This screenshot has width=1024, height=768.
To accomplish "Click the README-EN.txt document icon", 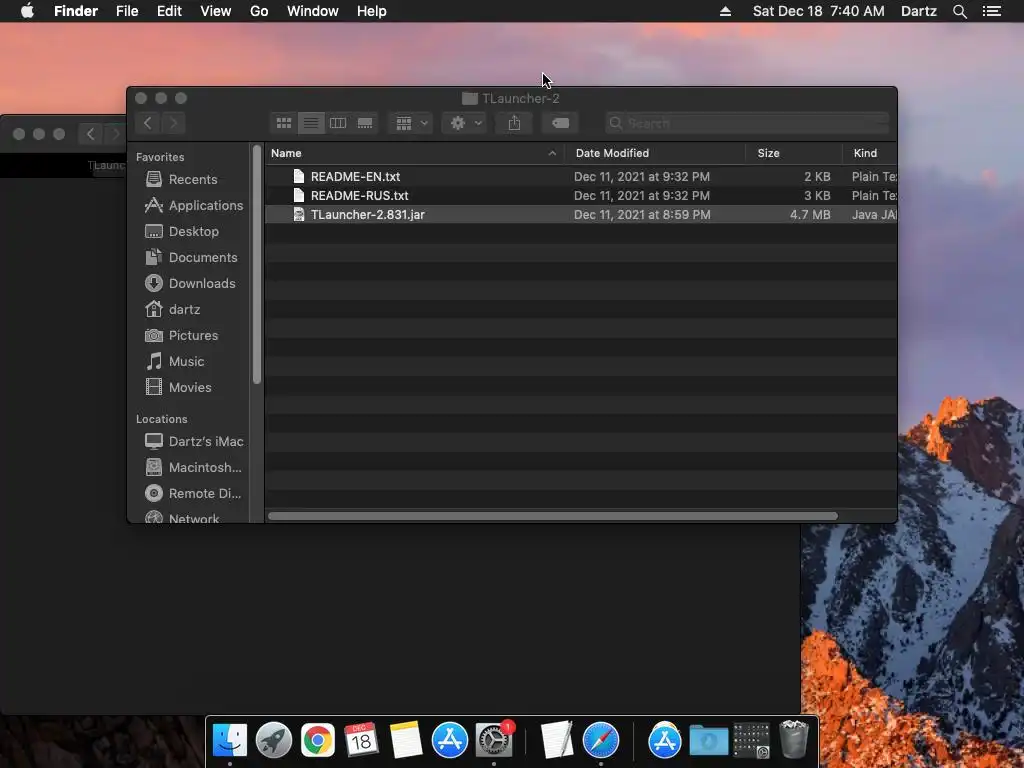I will pos(298,176).
